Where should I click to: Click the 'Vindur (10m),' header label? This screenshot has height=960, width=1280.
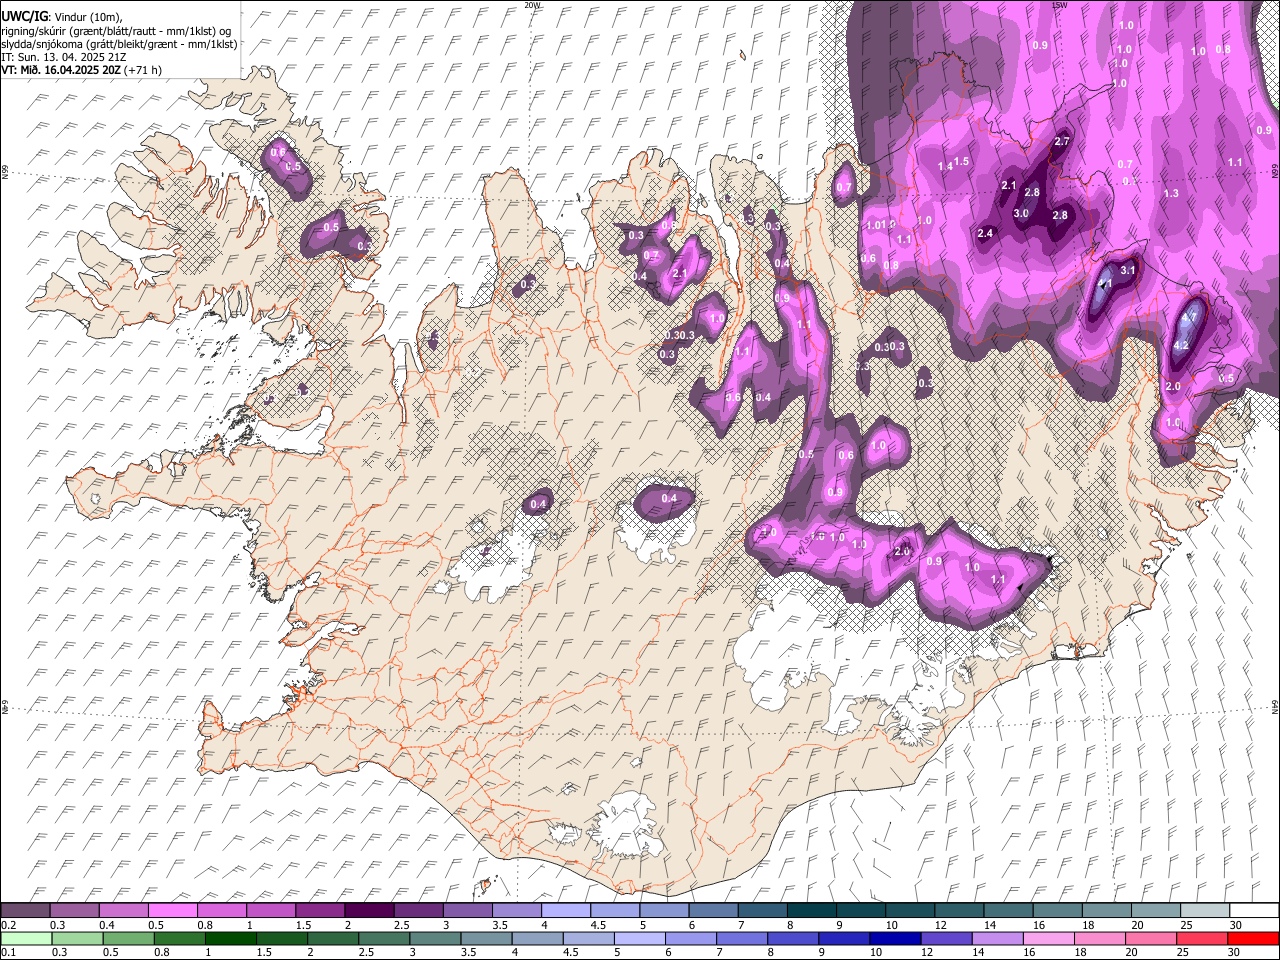[89, 16]
